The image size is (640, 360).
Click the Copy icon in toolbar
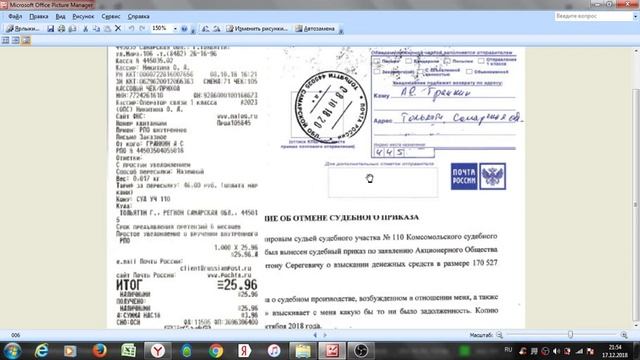(x=96, y=29)
